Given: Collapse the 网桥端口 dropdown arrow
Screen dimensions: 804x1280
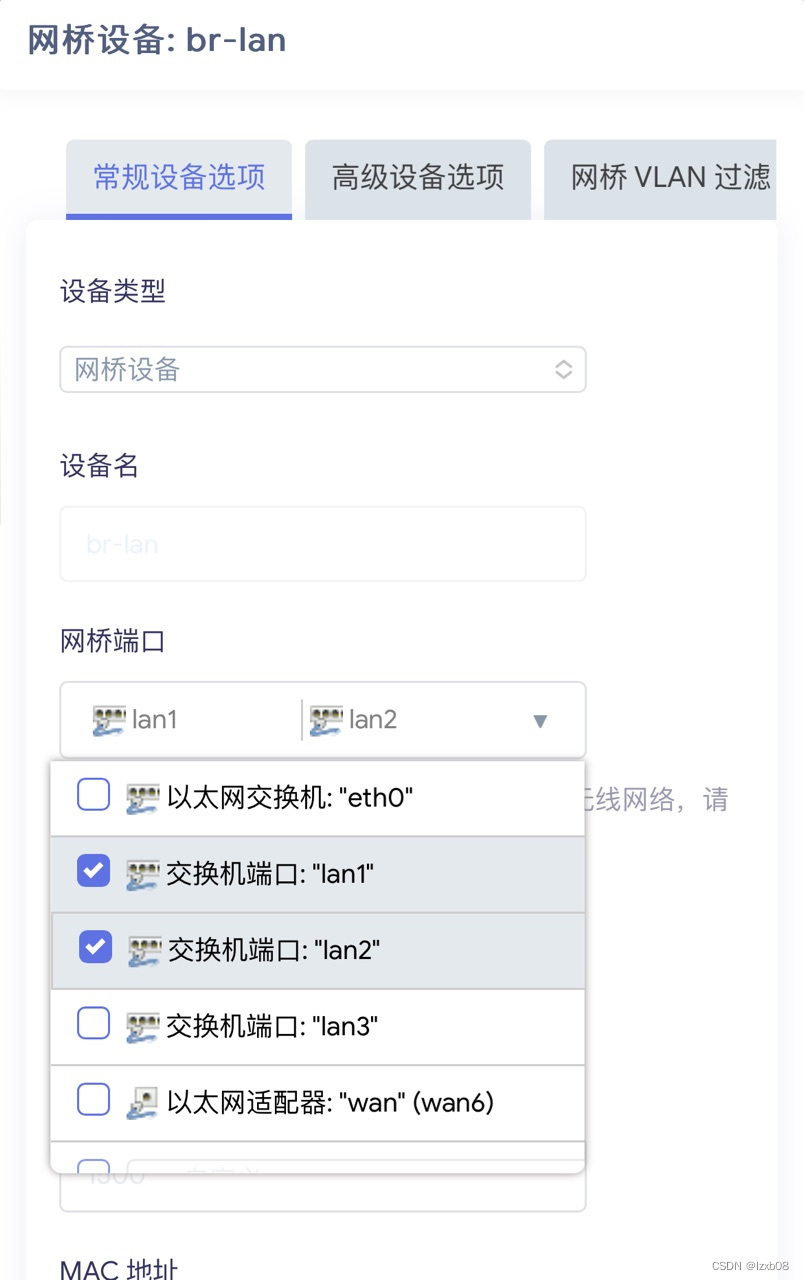Looking at the screenshot, I should click(540, 721).
